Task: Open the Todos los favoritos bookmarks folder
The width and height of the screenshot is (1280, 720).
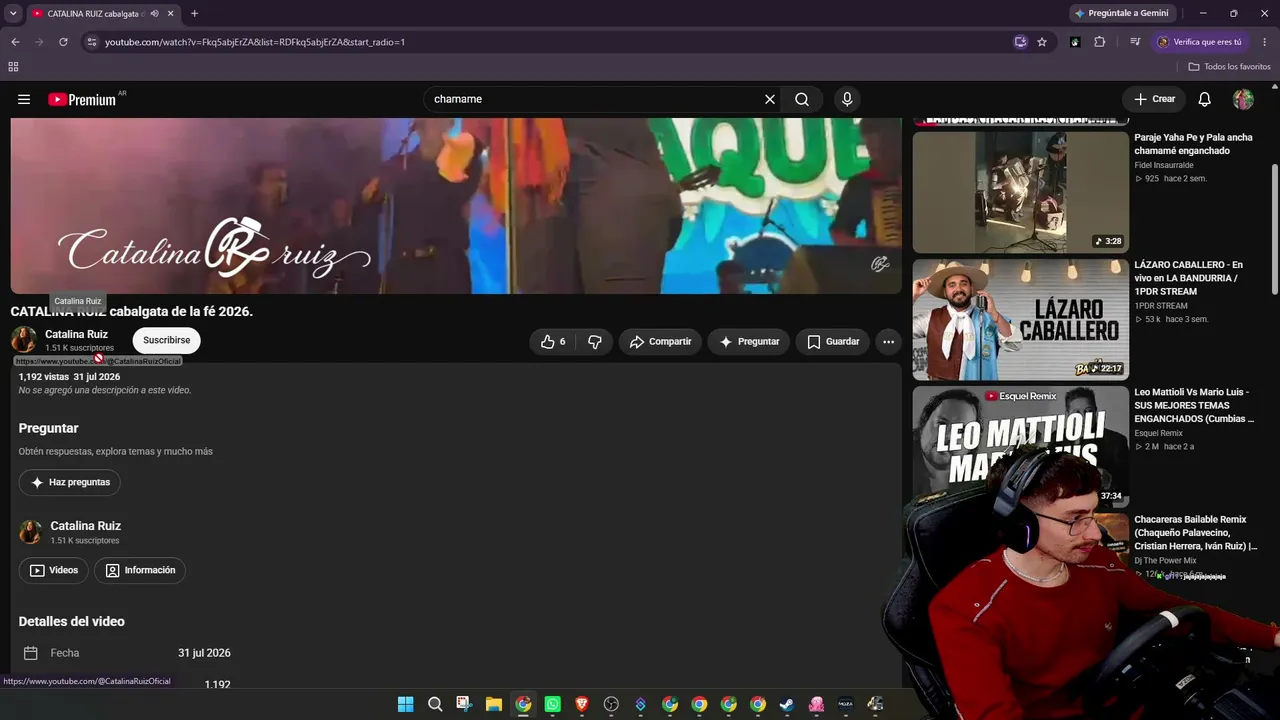Action: coord(1230,67)
